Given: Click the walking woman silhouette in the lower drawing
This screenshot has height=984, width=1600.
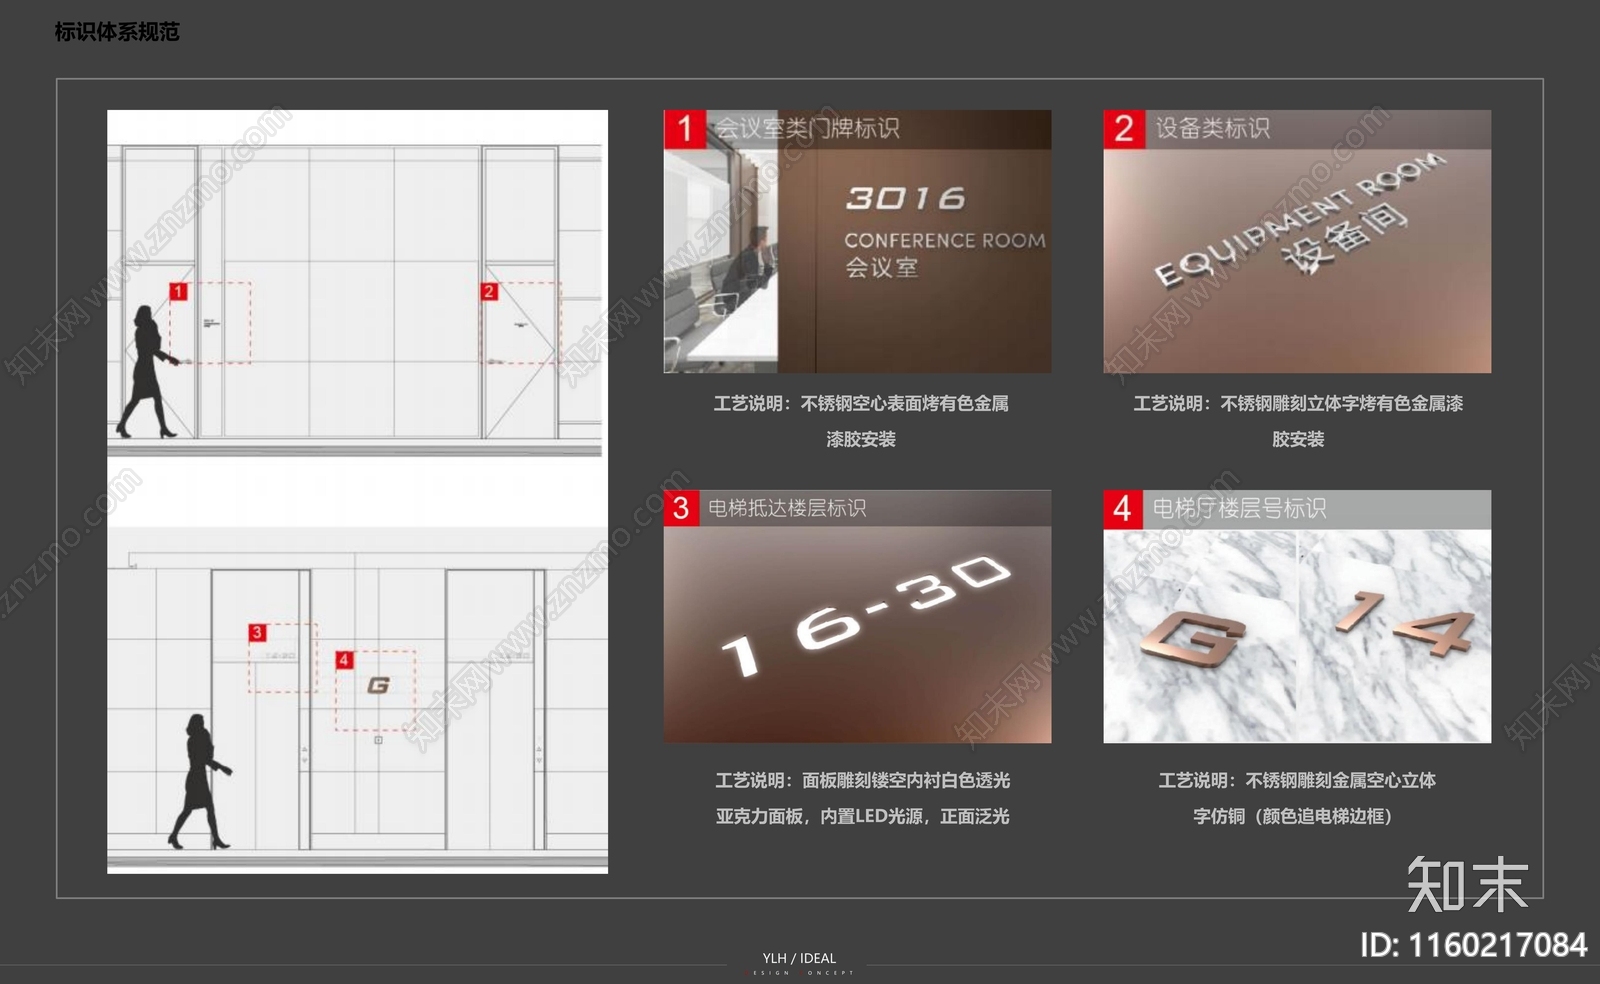Looking at the screenshot, I should click(198, 782).
